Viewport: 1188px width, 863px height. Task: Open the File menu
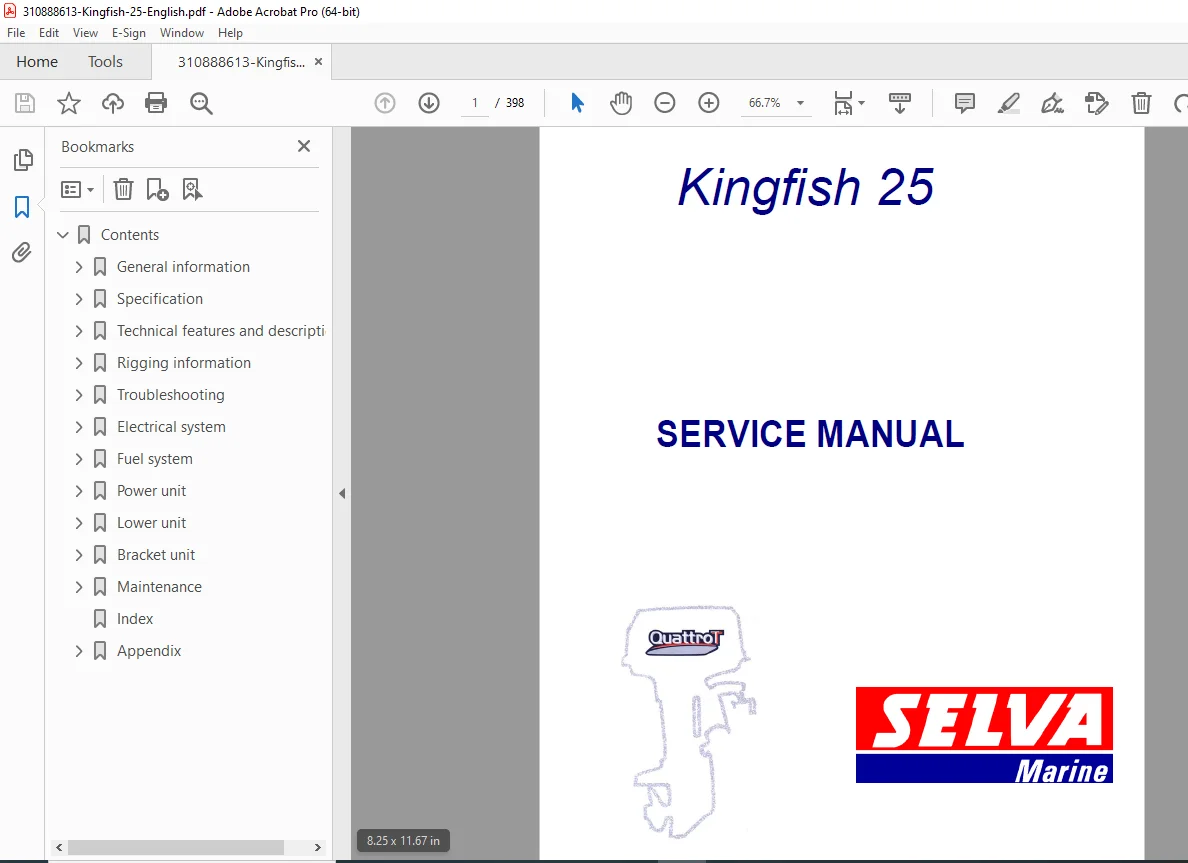click(16, 33)
